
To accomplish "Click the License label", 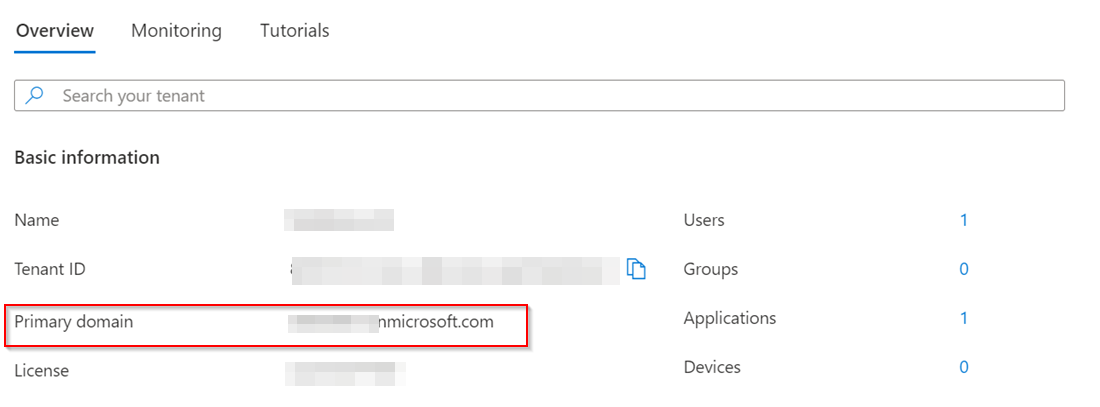I will 41,371.
